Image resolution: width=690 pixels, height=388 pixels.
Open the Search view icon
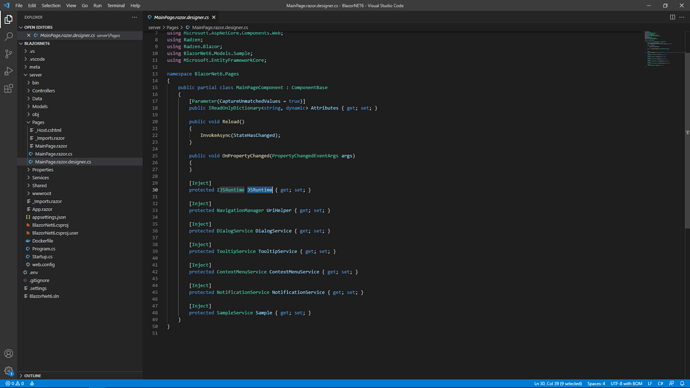[8, 37]
